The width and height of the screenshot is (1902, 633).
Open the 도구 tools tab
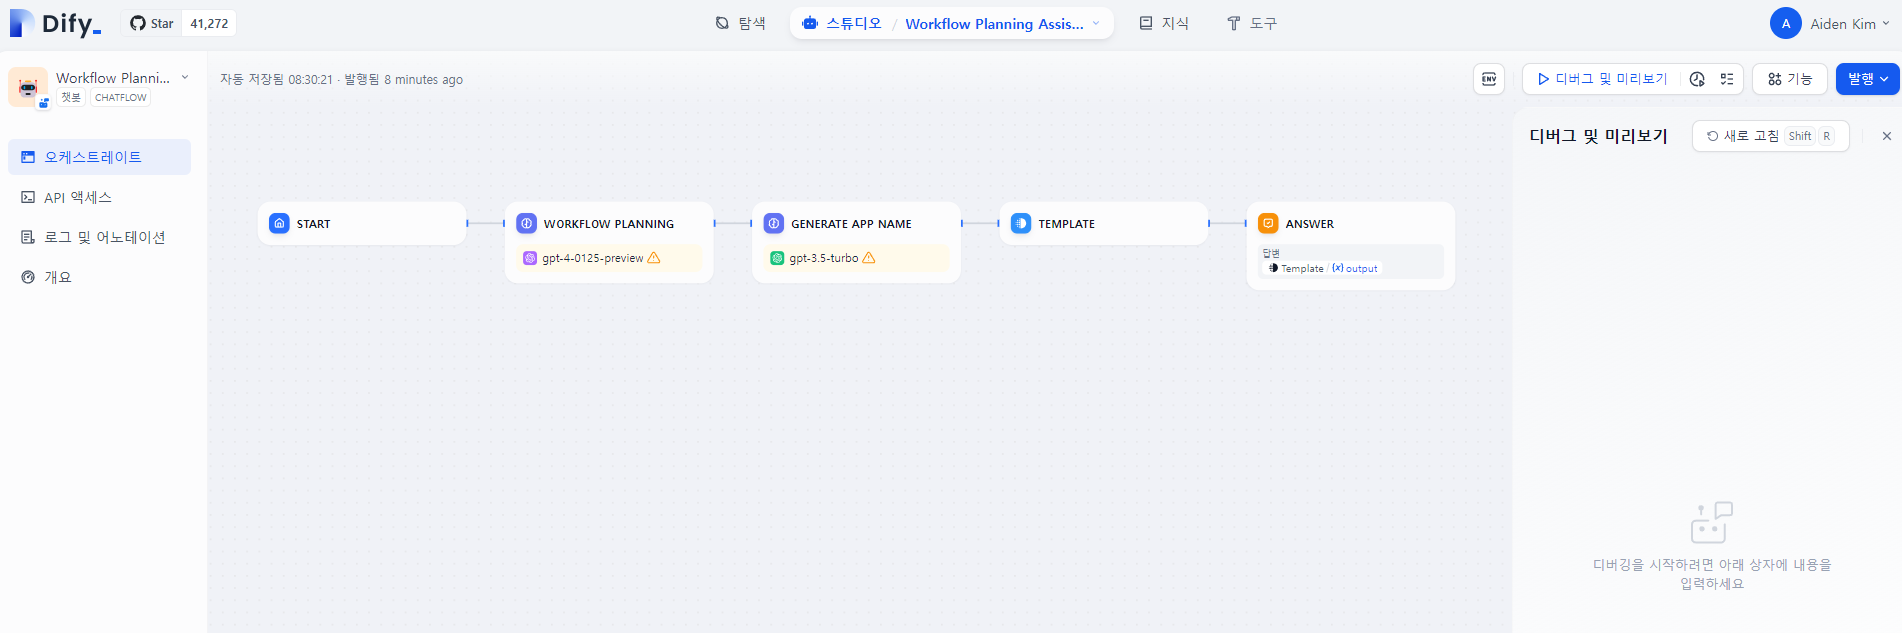pos(1251,23)
